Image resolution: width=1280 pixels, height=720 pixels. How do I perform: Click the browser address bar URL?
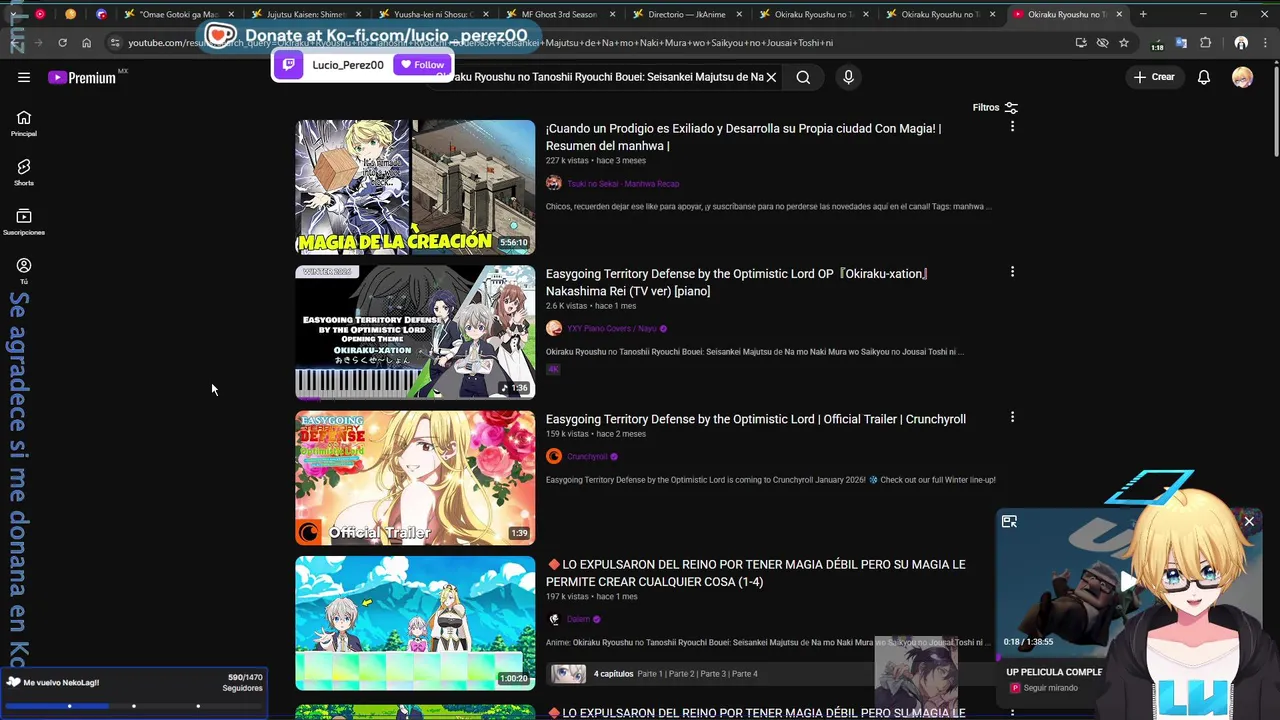click(x=480, y=43)
